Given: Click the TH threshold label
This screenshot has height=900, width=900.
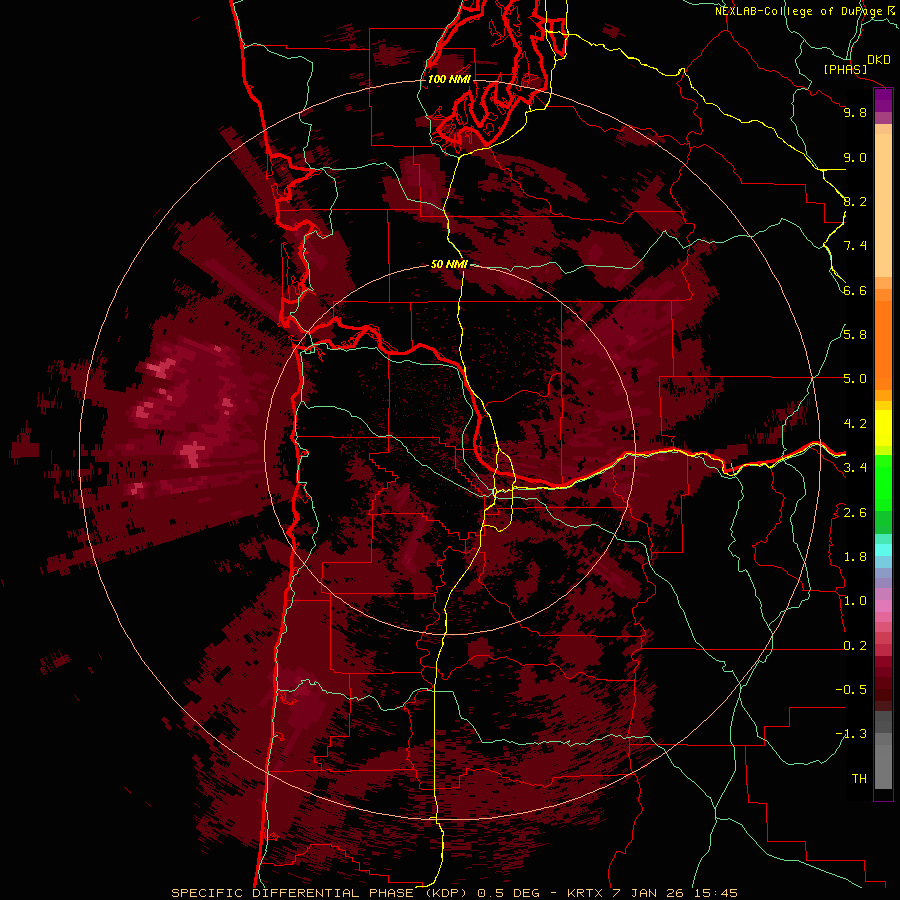Looking at the screenshot, I should coord(859,779).
